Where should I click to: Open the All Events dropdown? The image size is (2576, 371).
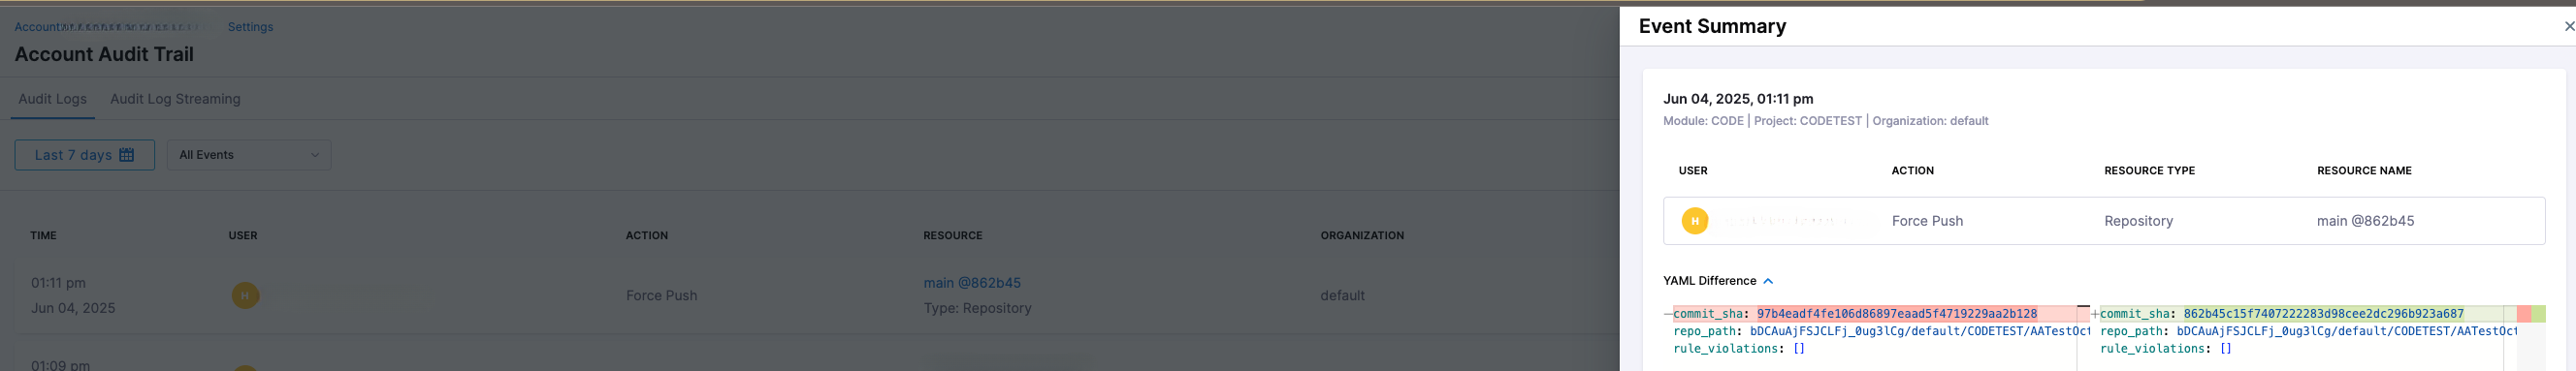[248, 155]
